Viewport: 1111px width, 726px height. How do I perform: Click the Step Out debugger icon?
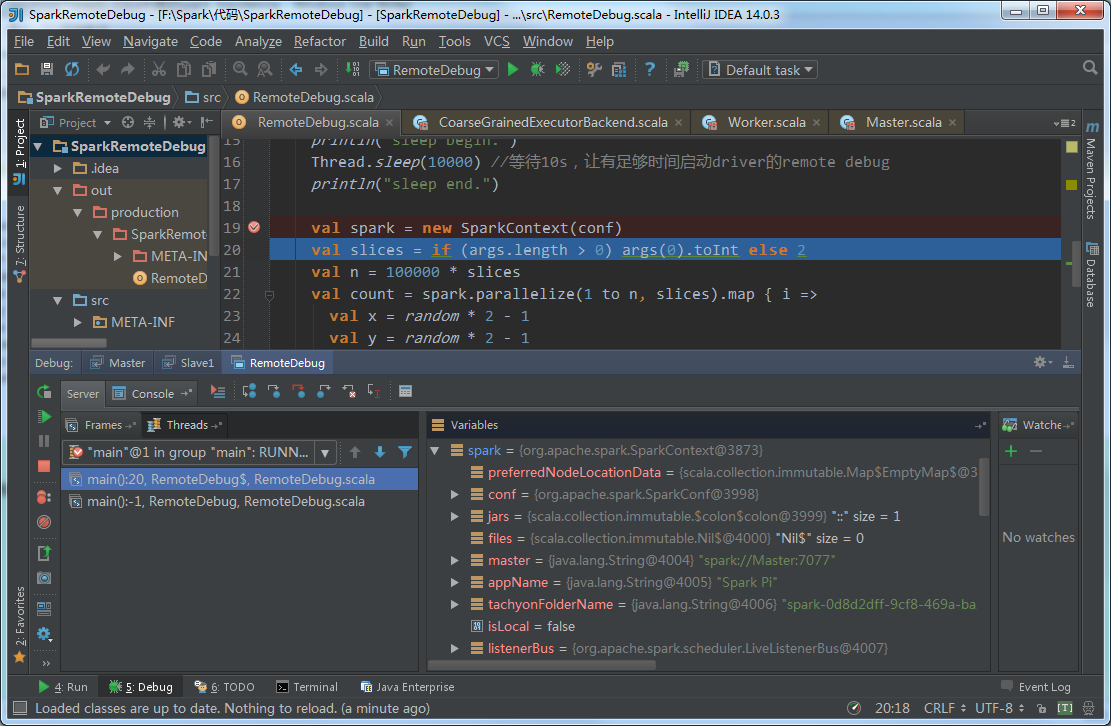pyautogui.click(x=324, y=392)
